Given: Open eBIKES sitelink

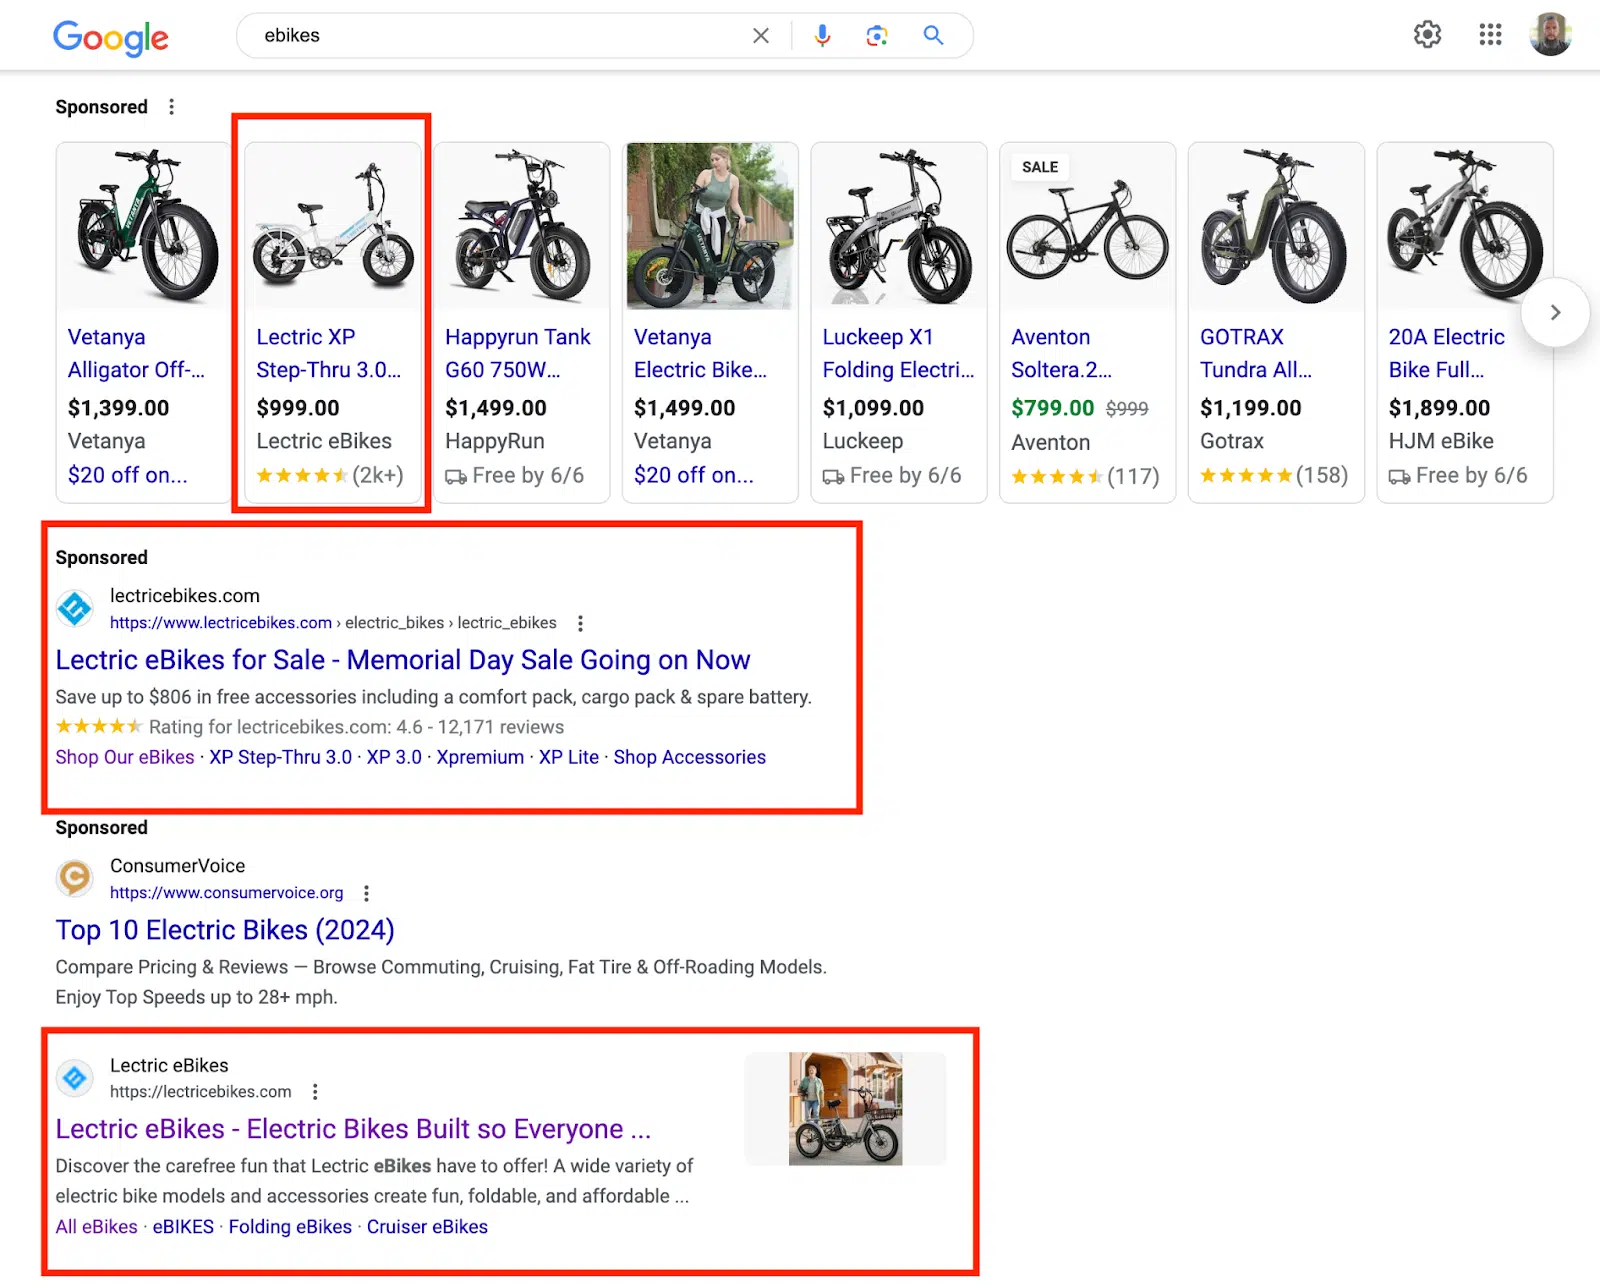Looking at the screenshot, I should pyautogui.click(x=183, y=1227).
